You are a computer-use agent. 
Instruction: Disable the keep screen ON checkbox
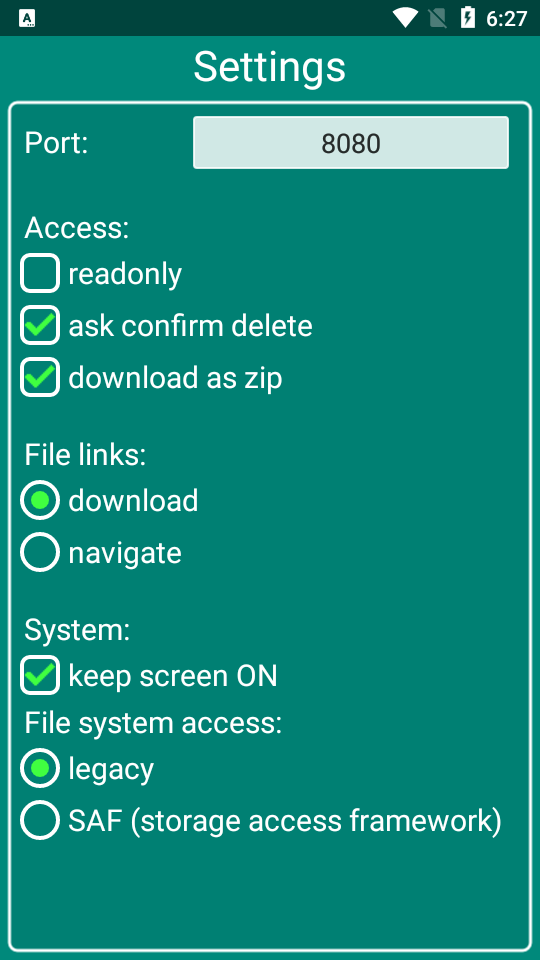[40, 675]
